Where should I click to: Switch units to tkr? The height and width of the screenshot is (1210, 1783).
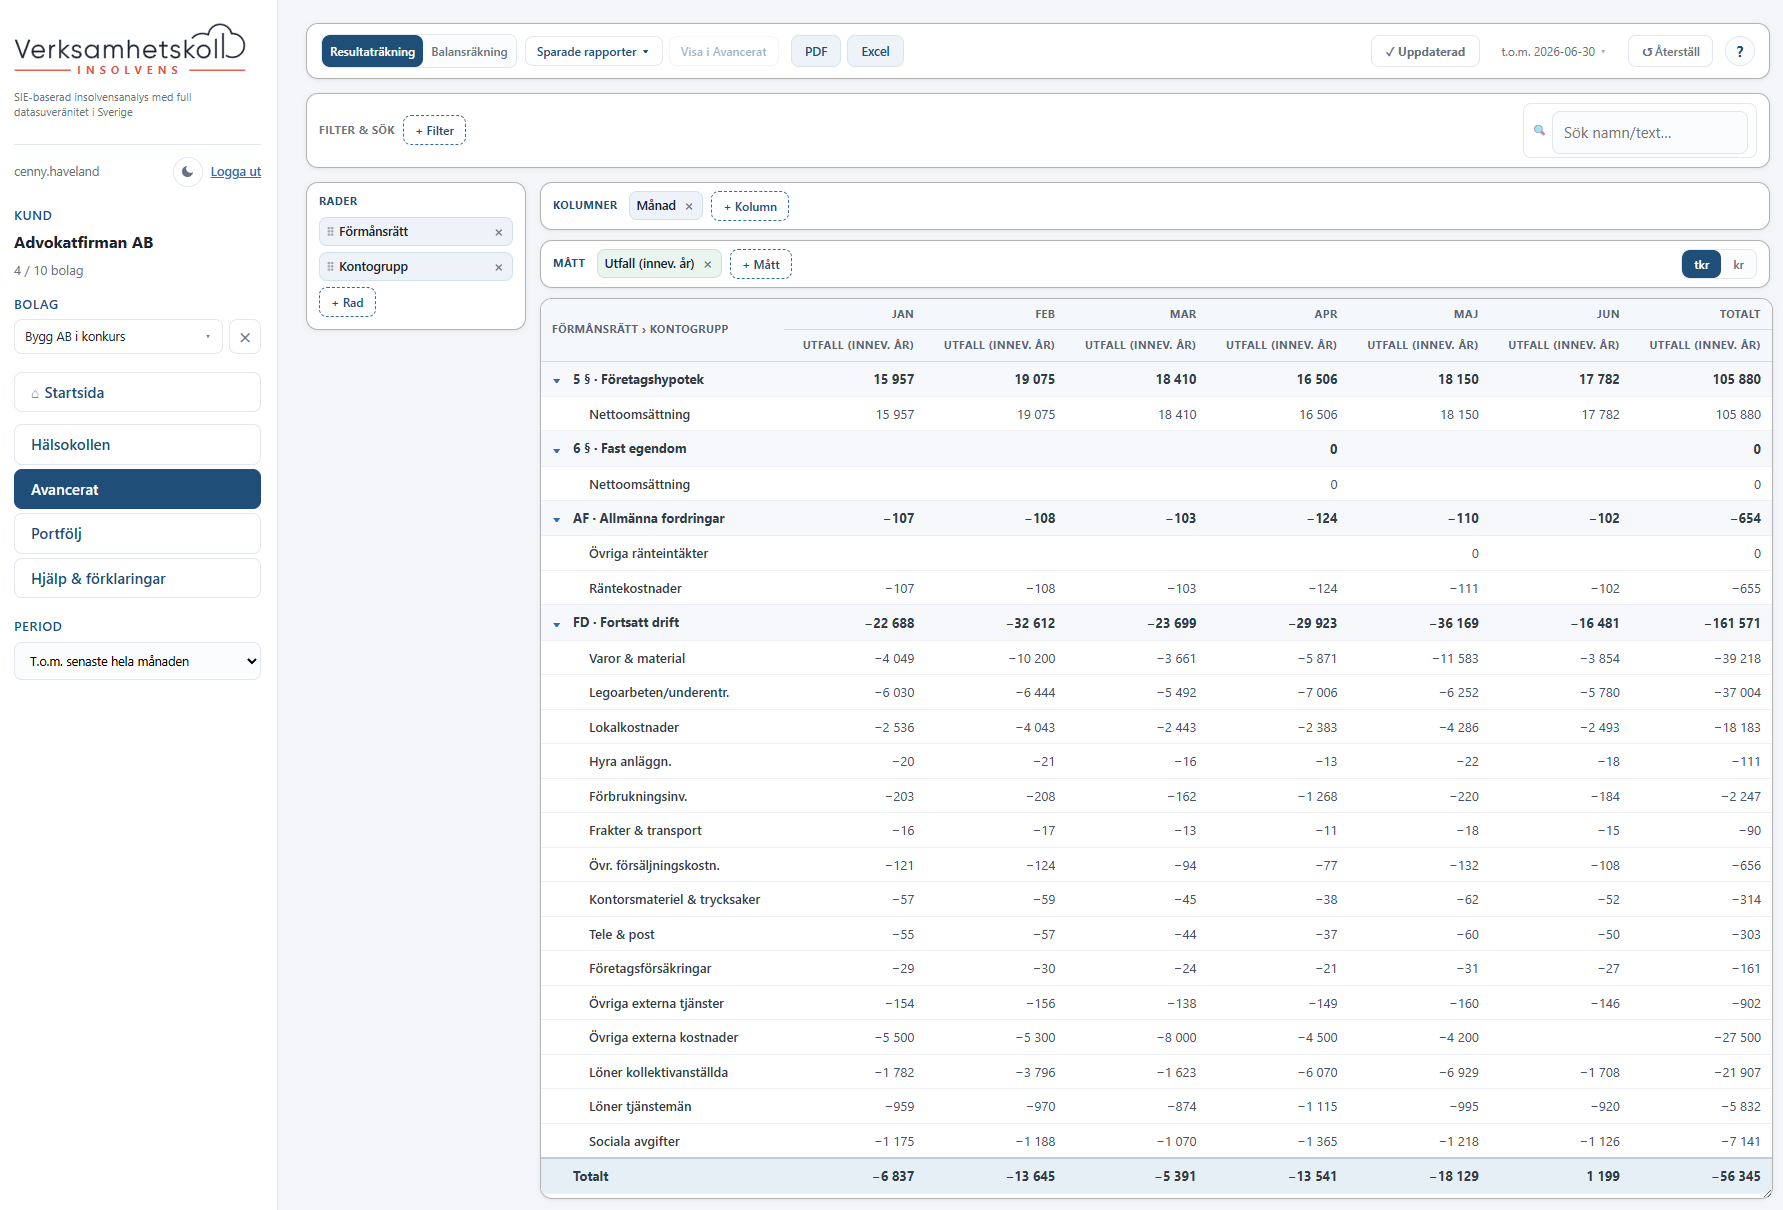1701,264
